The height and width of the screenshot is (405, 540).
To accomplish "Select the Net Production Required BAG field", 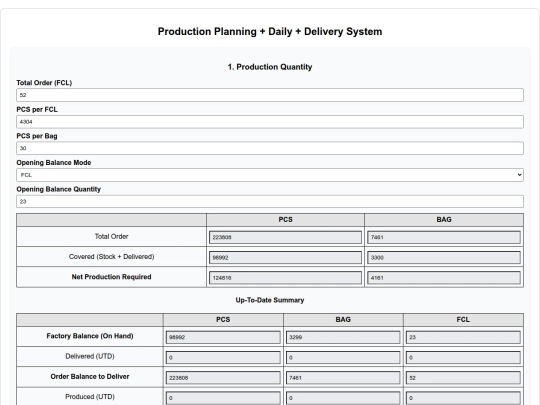I will click(444, 278).
